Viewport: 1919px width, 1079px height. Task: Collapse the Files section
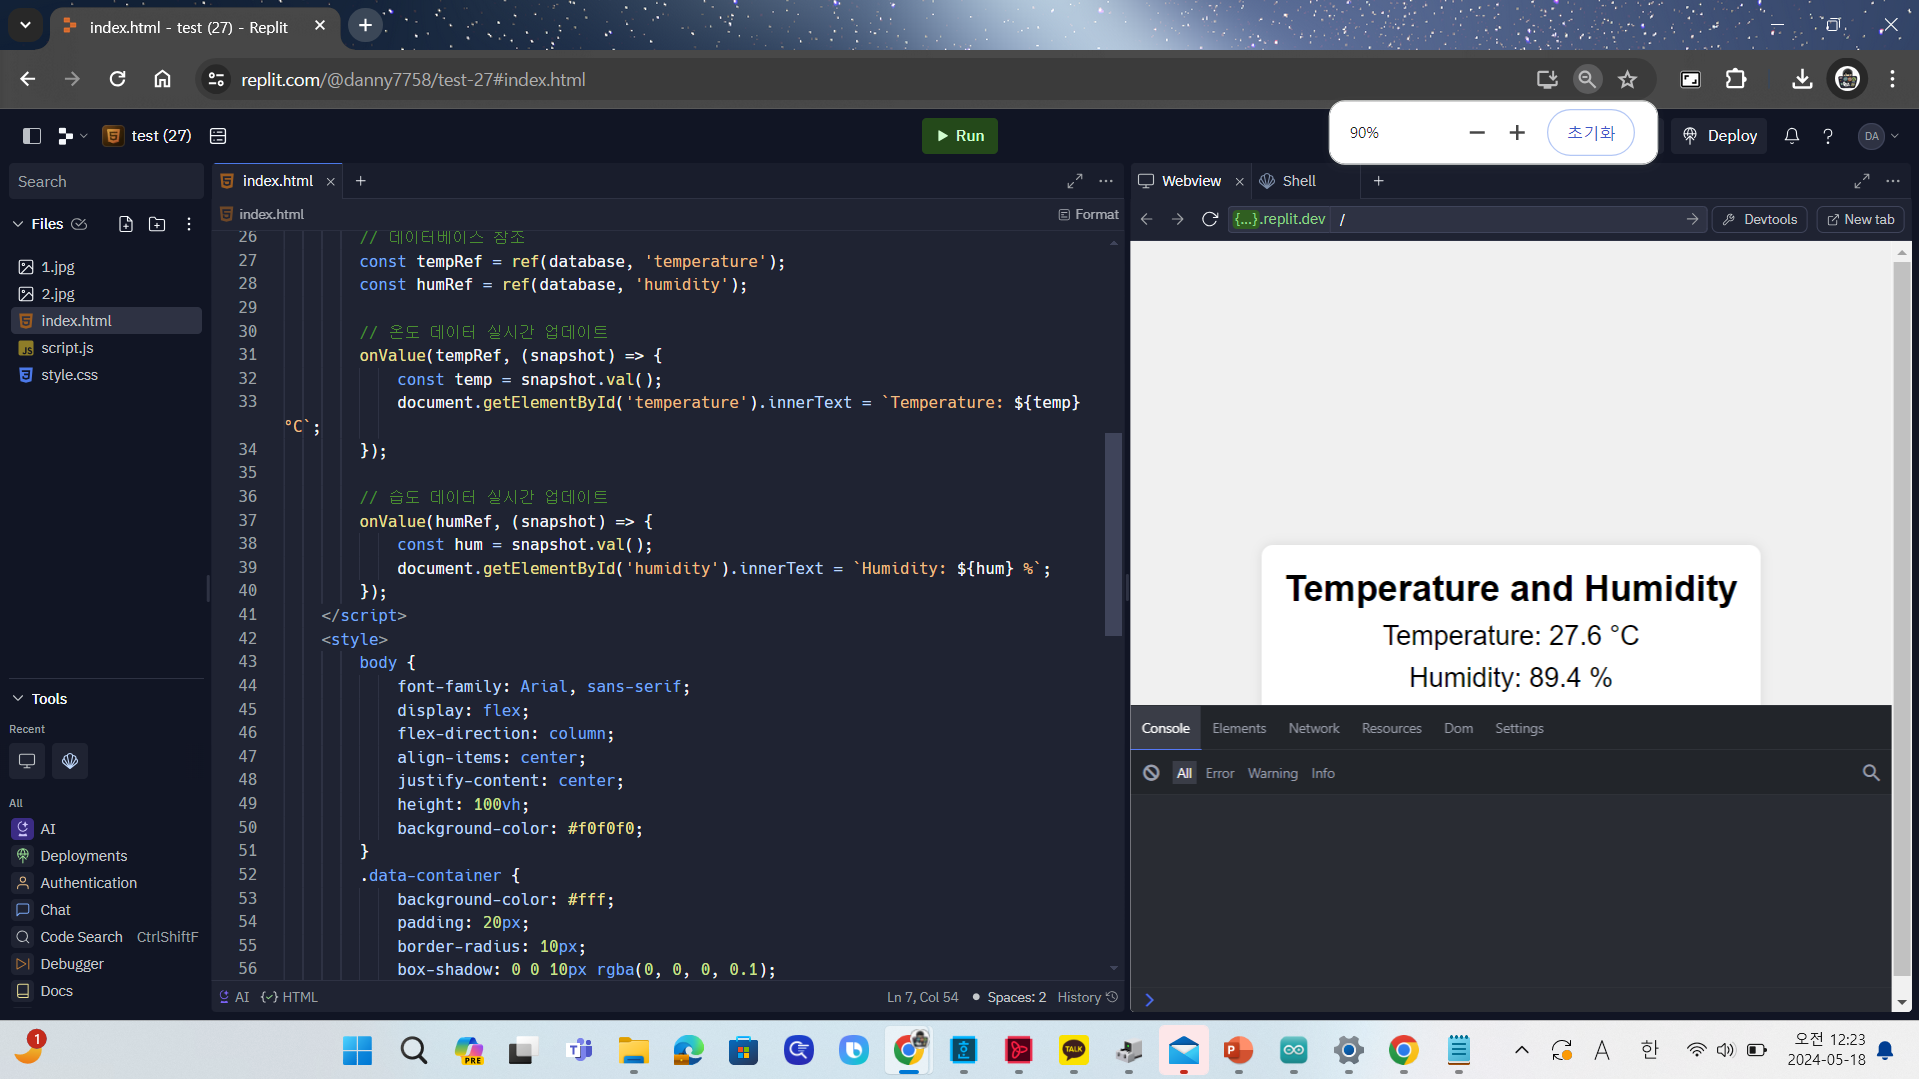pos(18,224)
